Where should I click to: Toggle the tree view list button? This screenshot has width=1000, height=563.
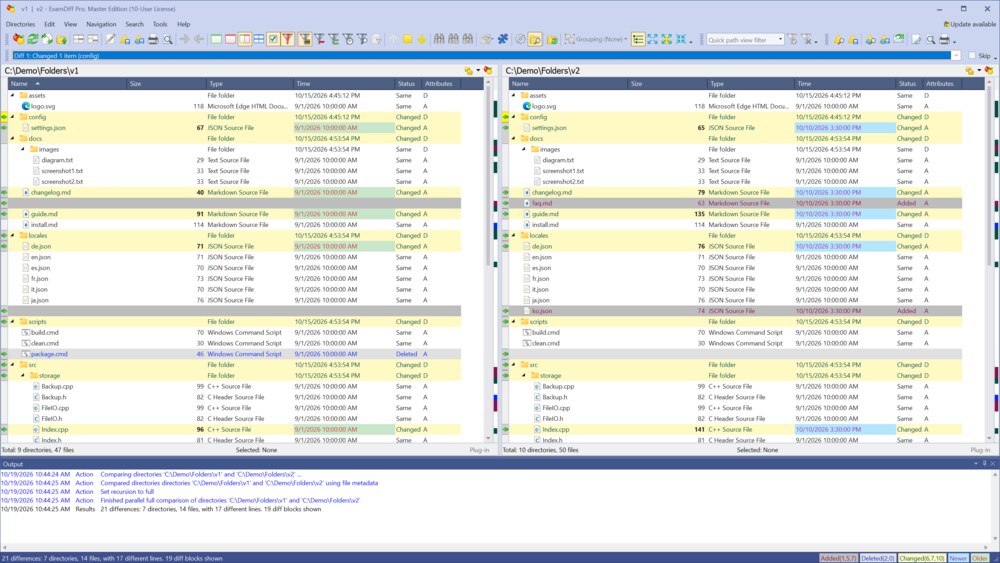(638, 40)
